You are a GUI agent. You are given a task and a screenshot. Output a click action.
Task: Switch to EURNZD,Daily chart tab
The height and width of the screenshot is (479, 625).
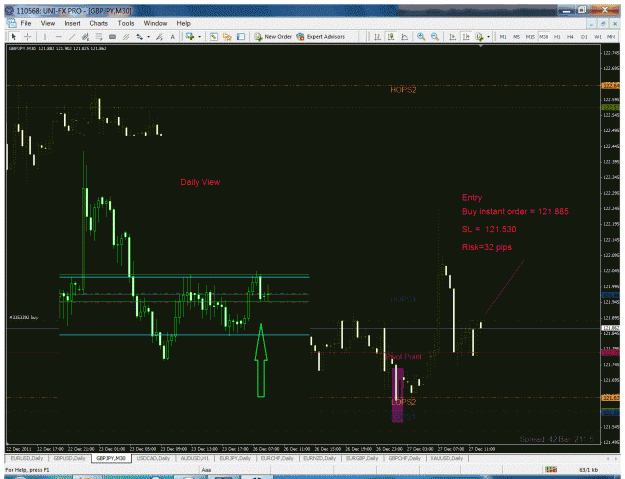[319, 458]
